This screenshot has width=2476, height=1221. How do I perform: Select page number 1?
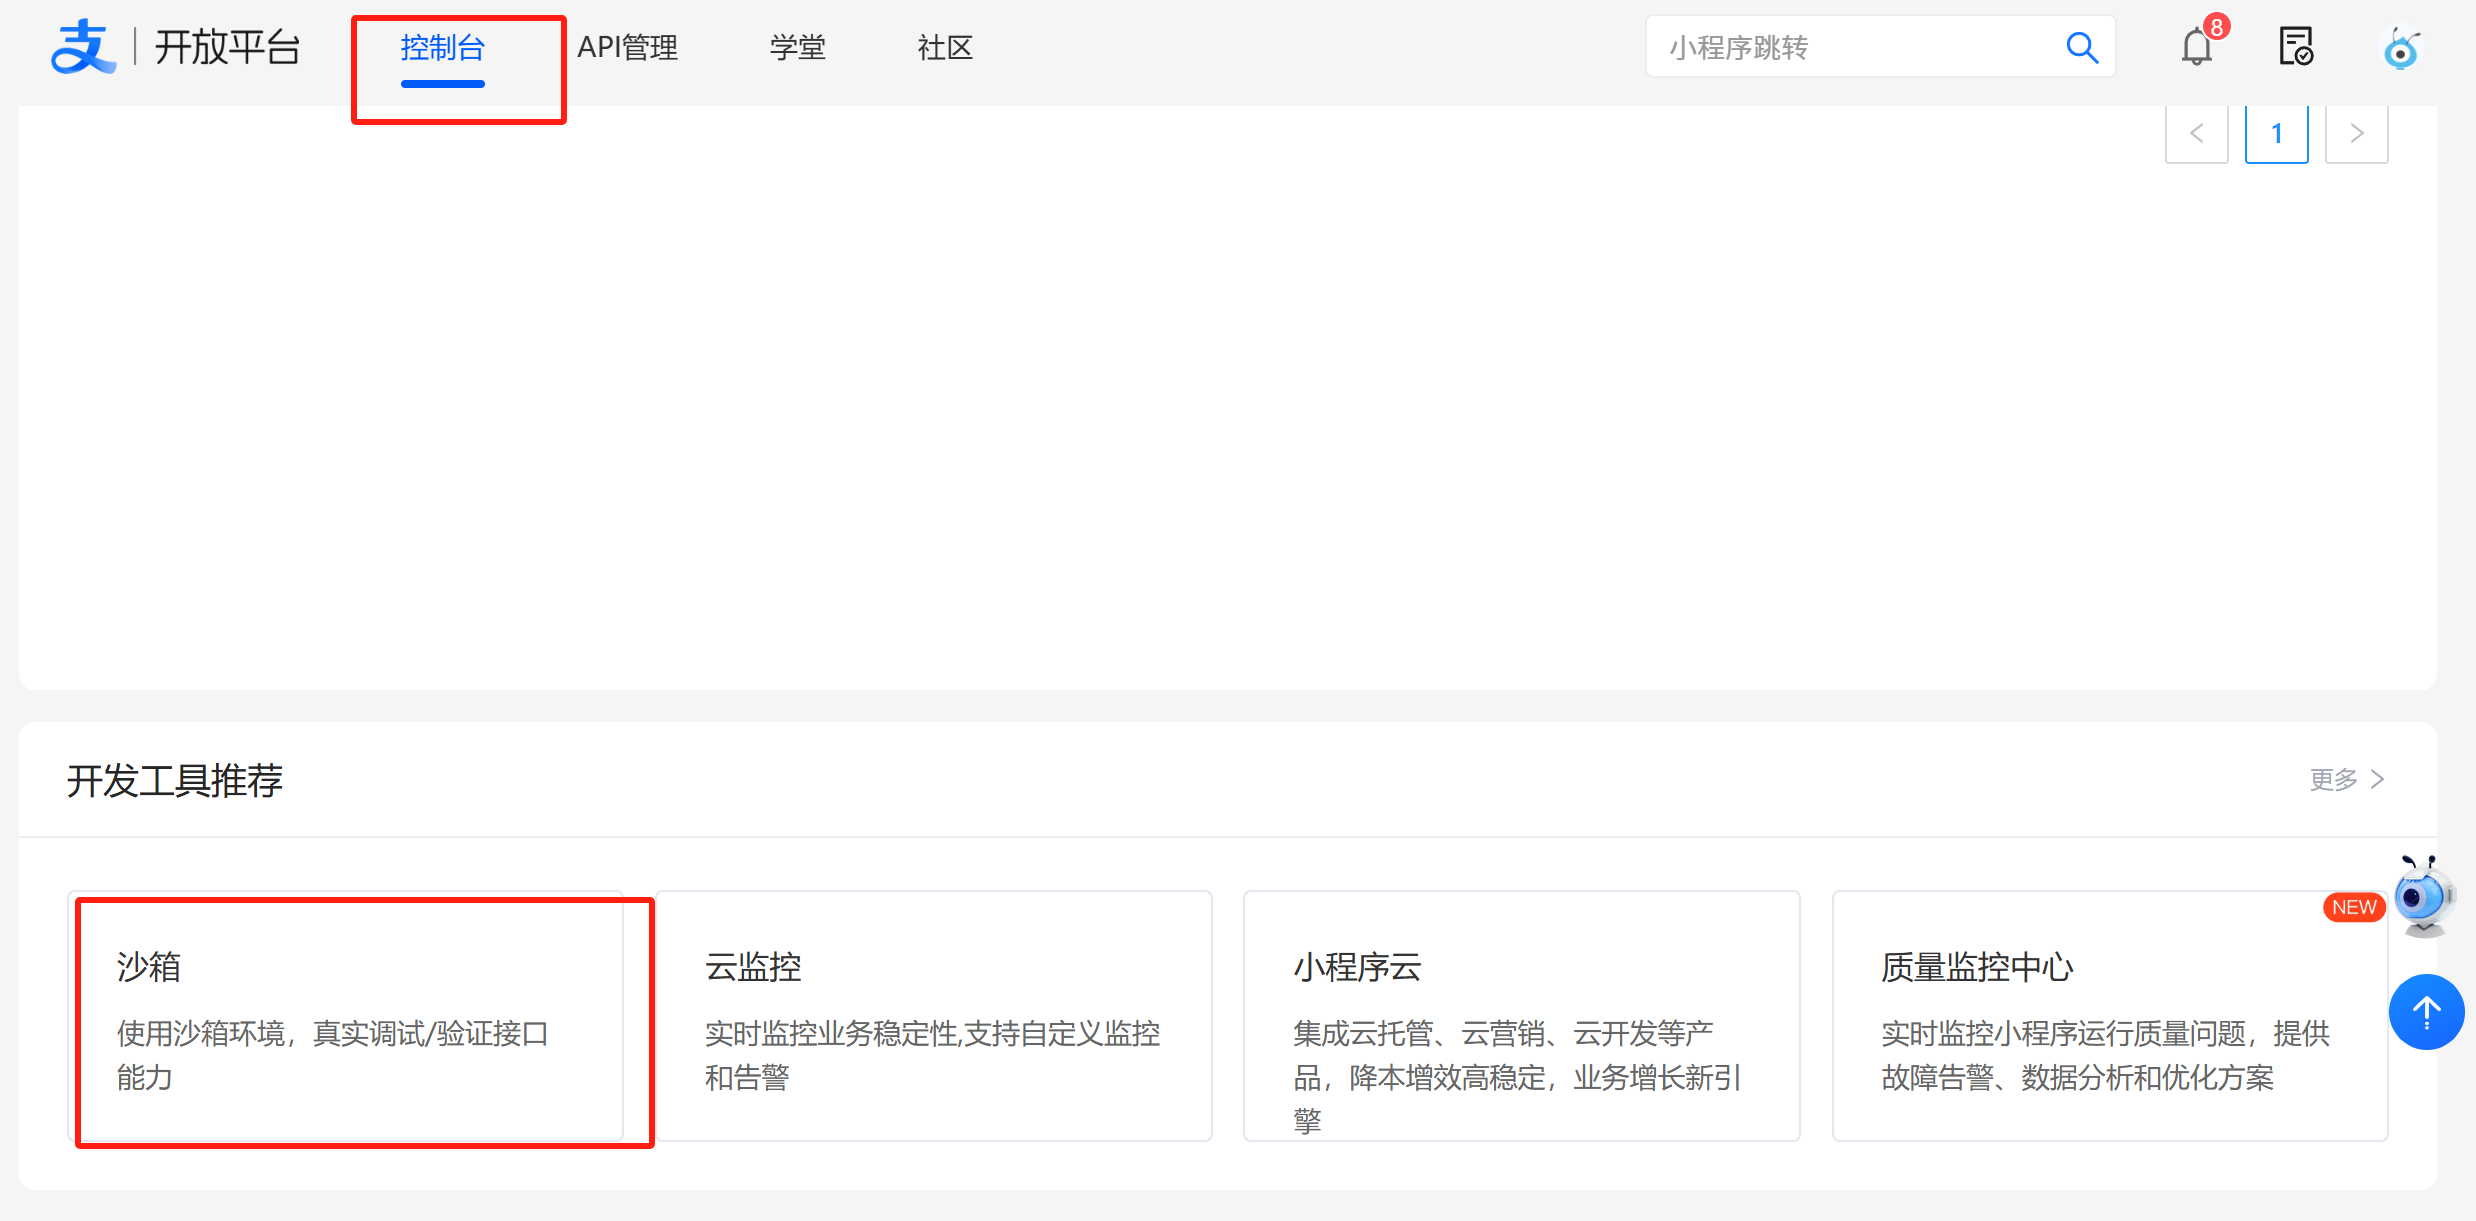[2277, 133]
